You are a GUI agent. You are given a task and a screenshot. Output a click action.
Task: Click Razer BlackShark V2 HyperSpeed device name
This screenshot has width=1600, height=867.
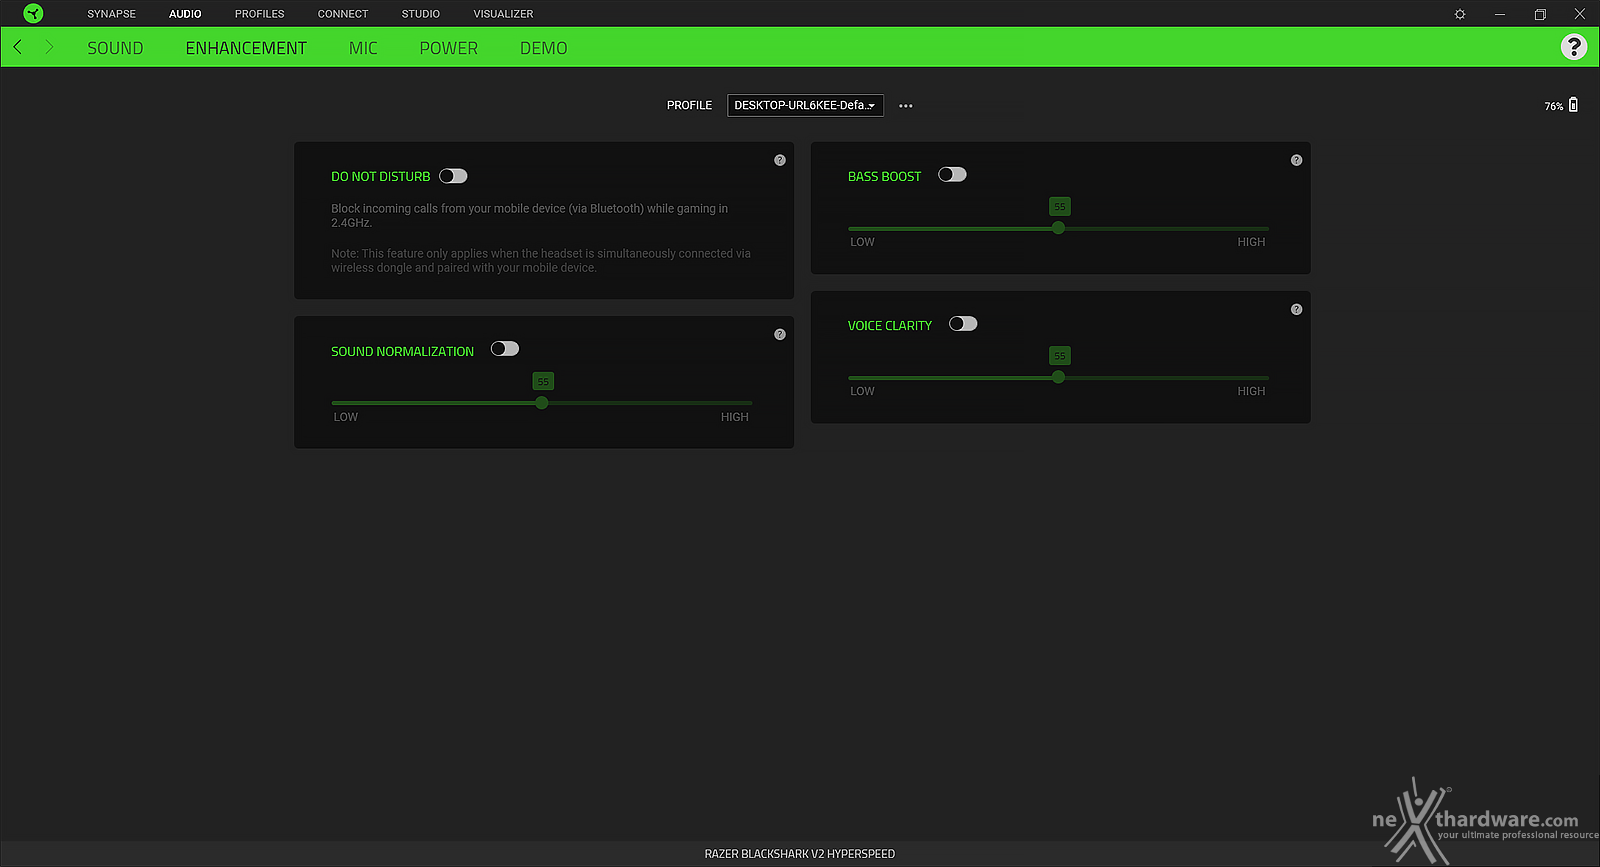(x=800, y=854)
